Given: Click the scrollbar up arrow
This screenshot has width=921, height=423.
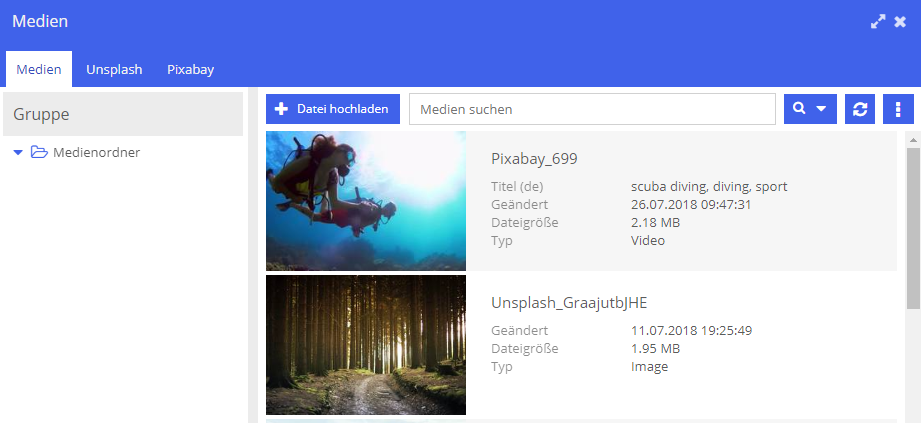Looking at the screenshot, I should 913,140.
